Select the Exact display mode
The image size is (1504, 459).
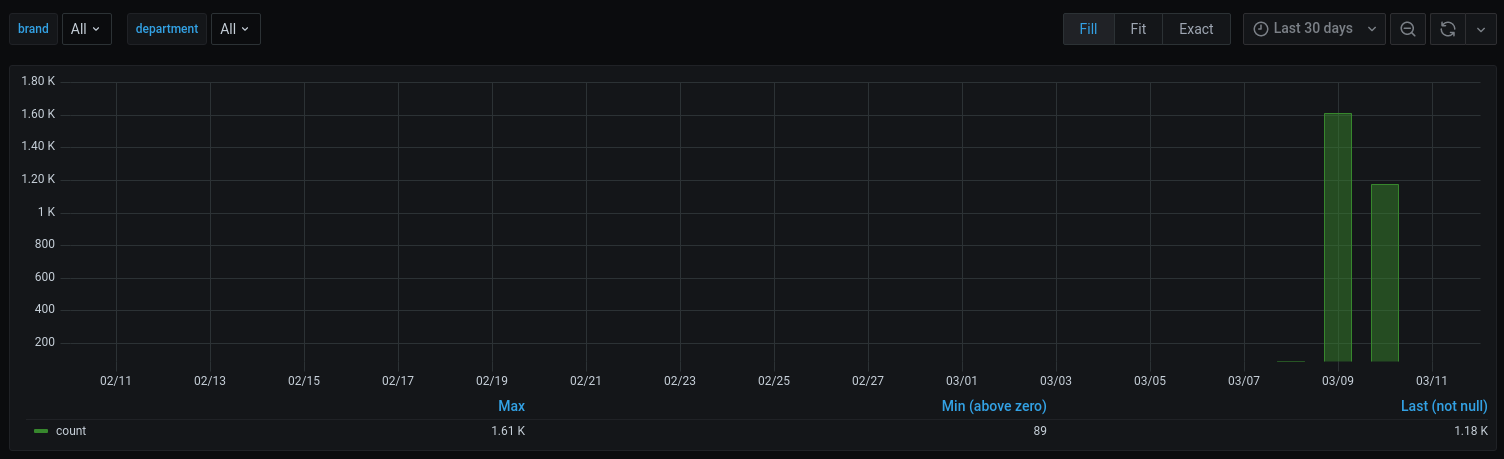[1196, 29]
